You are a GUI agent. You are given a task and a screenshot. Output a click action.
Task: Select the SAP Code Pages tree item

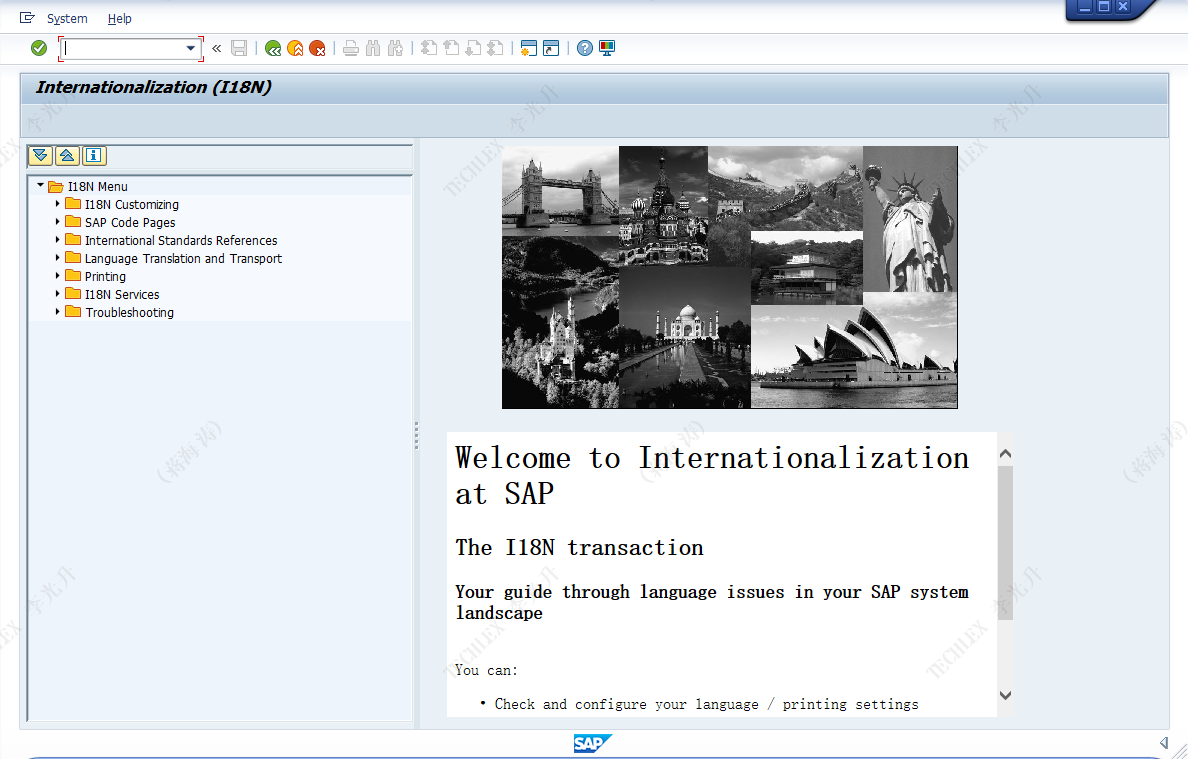click(x=130, y=223)
